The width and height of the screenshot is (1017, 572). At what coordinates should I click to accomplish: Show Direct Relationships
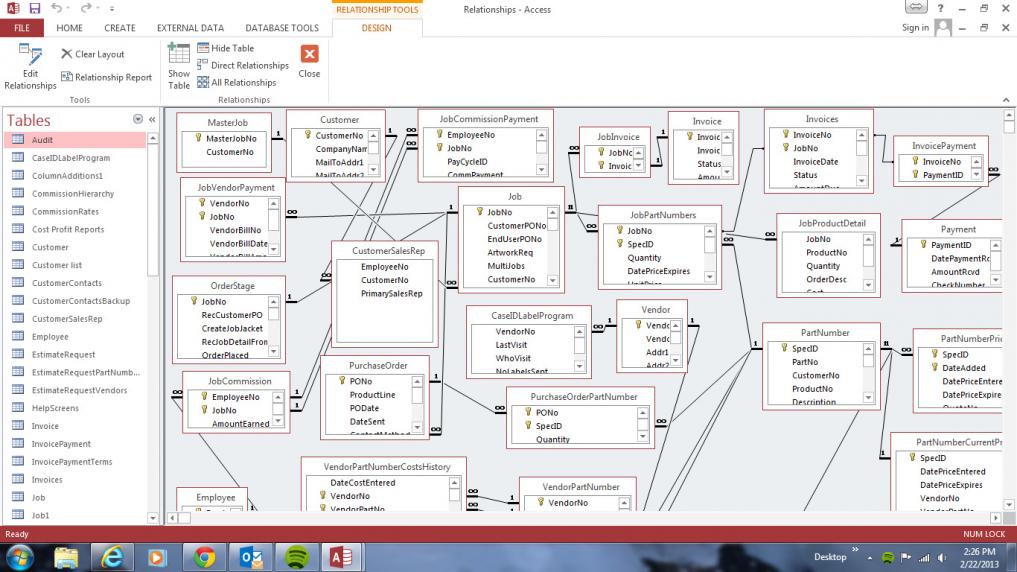tap(243, 66)
